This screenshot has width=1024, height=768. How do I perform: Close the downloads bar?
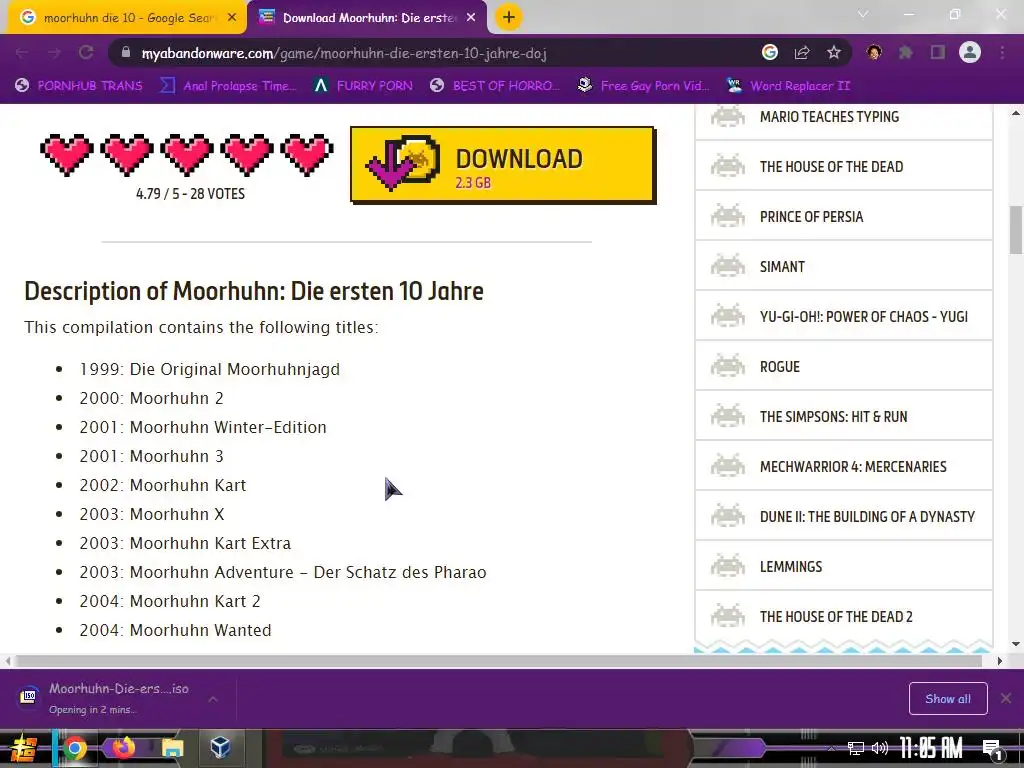(x=1006, y=698)
